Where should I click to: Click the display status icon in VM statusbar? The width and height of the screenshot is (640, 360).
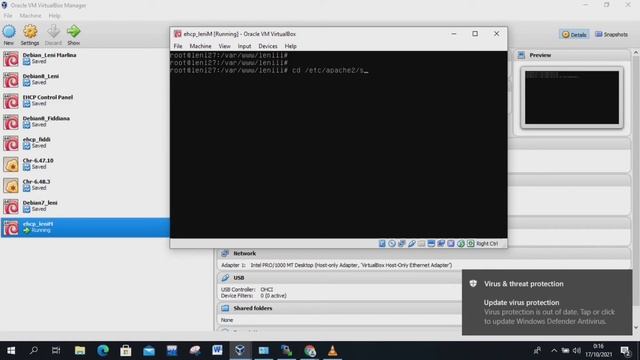point(431,244)
